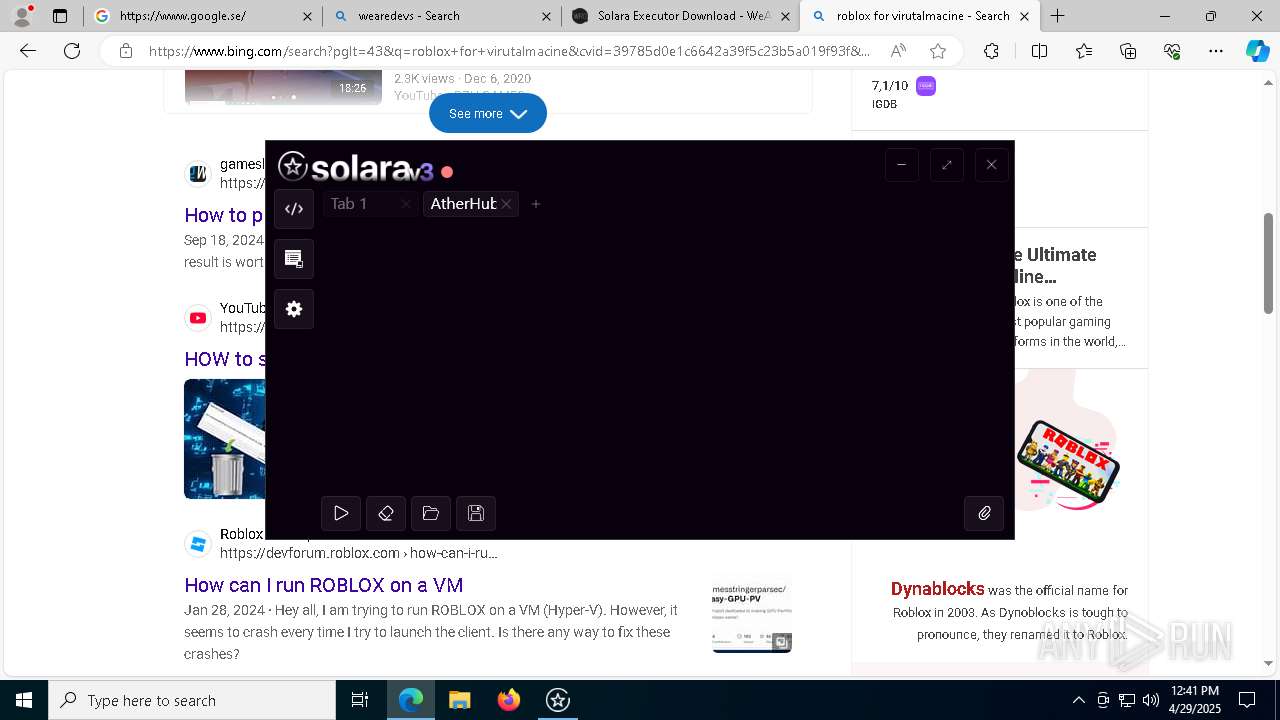1280x720 pixels.
Task: Close the Solara window
Action: click(991, 165)
